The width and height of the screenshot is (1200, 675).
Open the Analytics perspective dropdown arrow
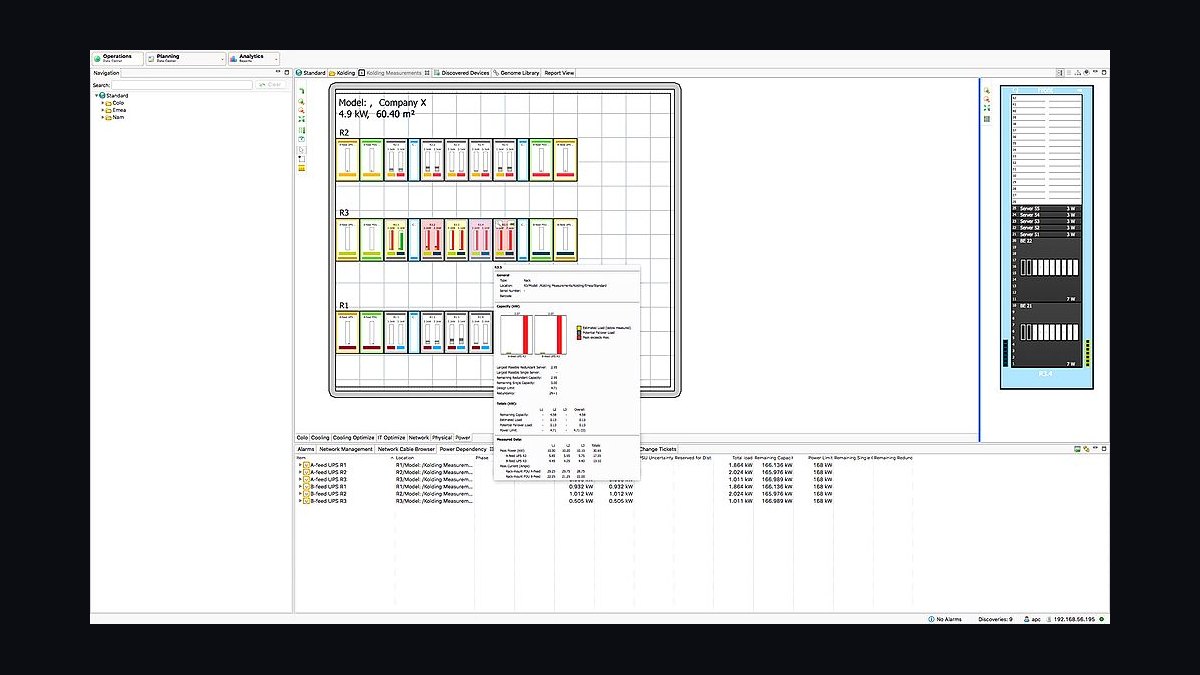click(x=275, y=59)
